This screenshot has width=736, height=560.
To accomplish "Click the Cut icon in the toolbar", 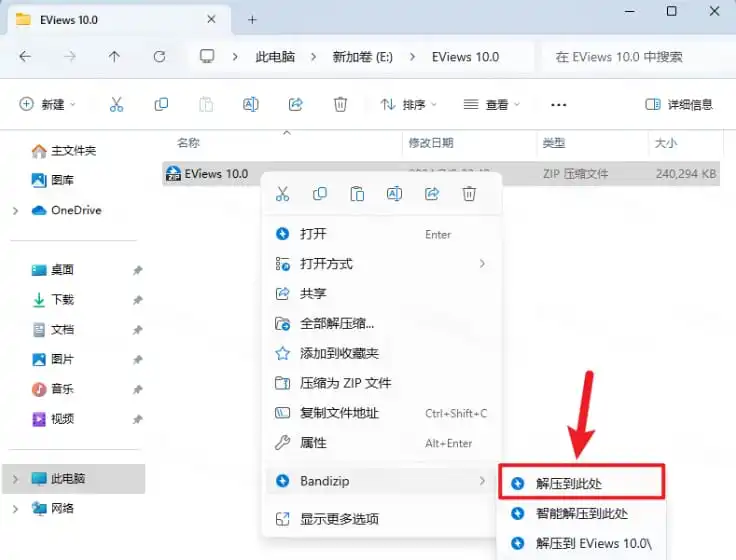I will 116,104.
